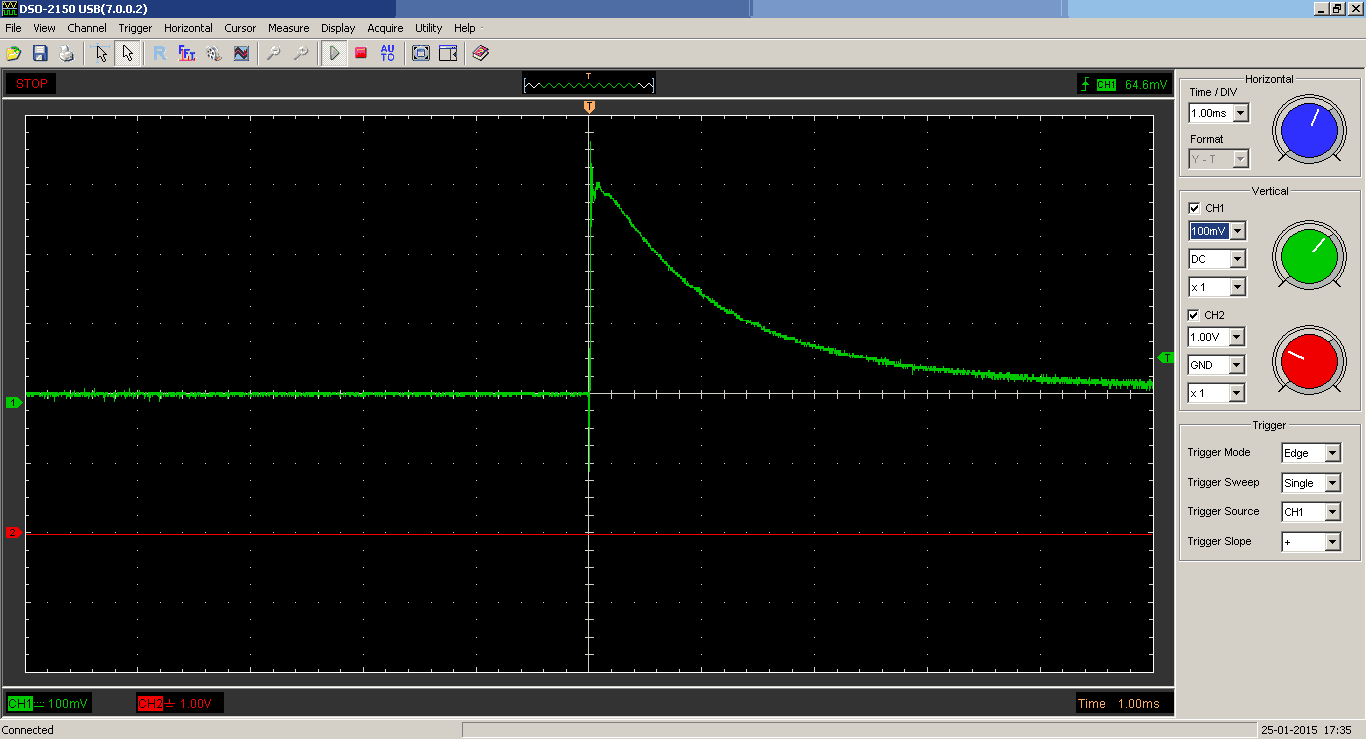Click the DSO-2150 USB title bar text
This screenshot has height=740, width=1366.
(x=83, y=8)
